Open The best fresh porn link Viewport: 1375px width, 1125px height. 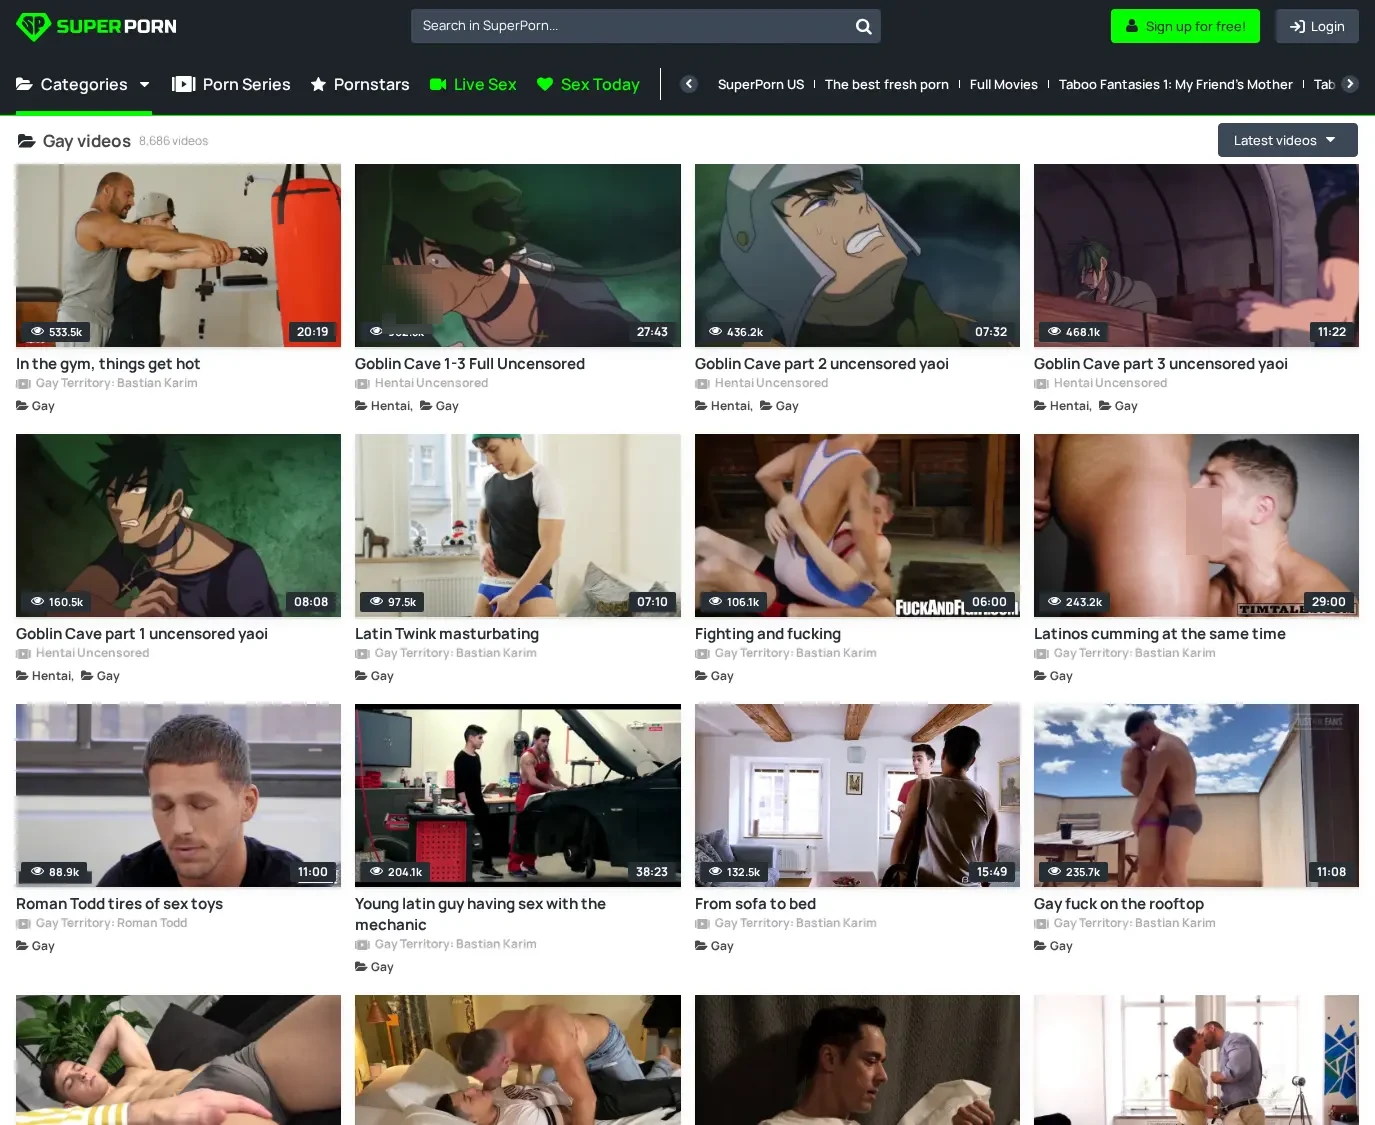pos(887,85)
